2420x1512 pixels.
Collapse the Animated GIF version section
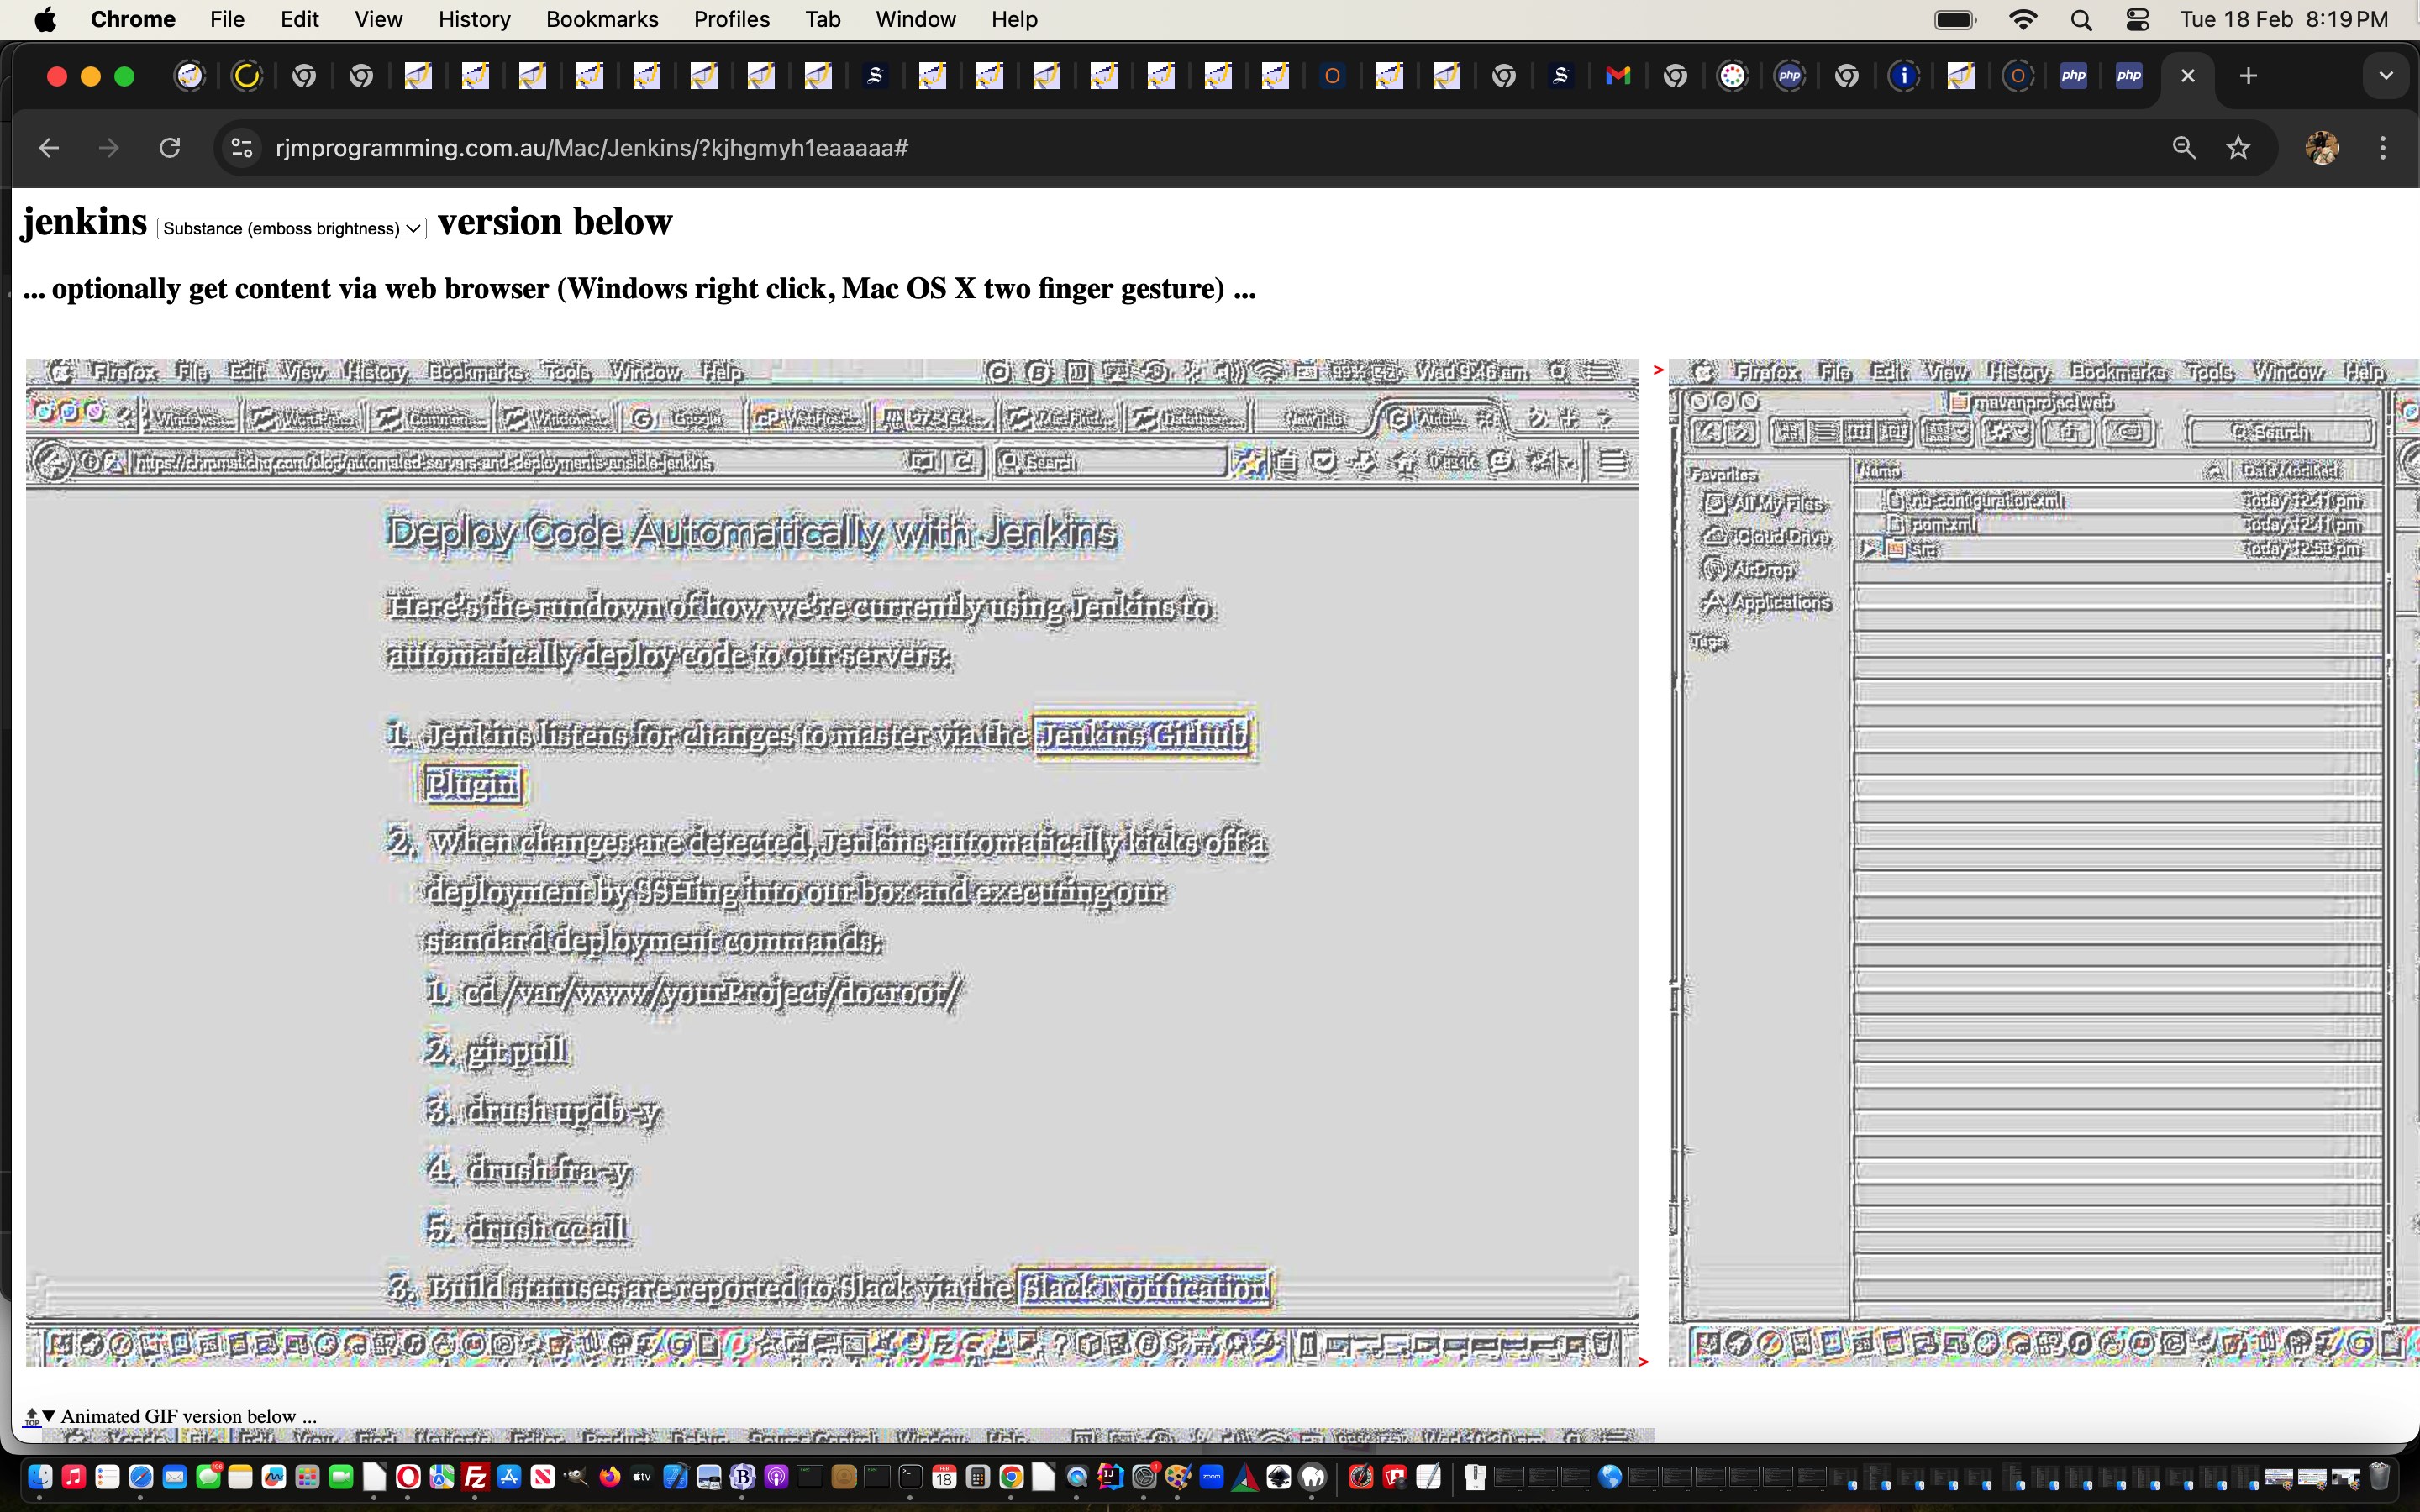(48, 1415)
